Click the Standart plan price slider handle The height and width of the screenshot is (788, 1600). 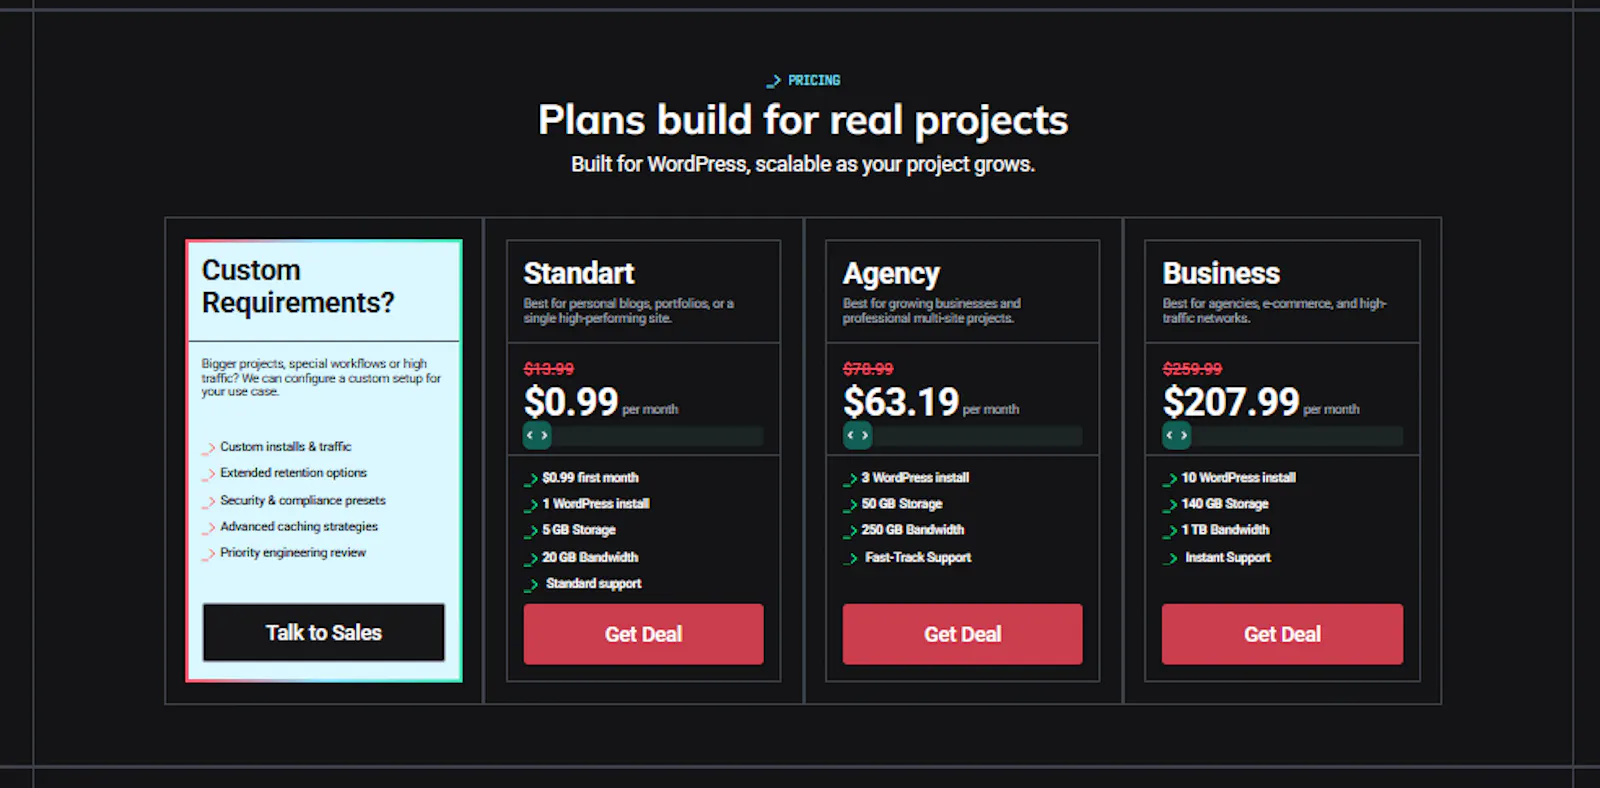click(537, 435)
